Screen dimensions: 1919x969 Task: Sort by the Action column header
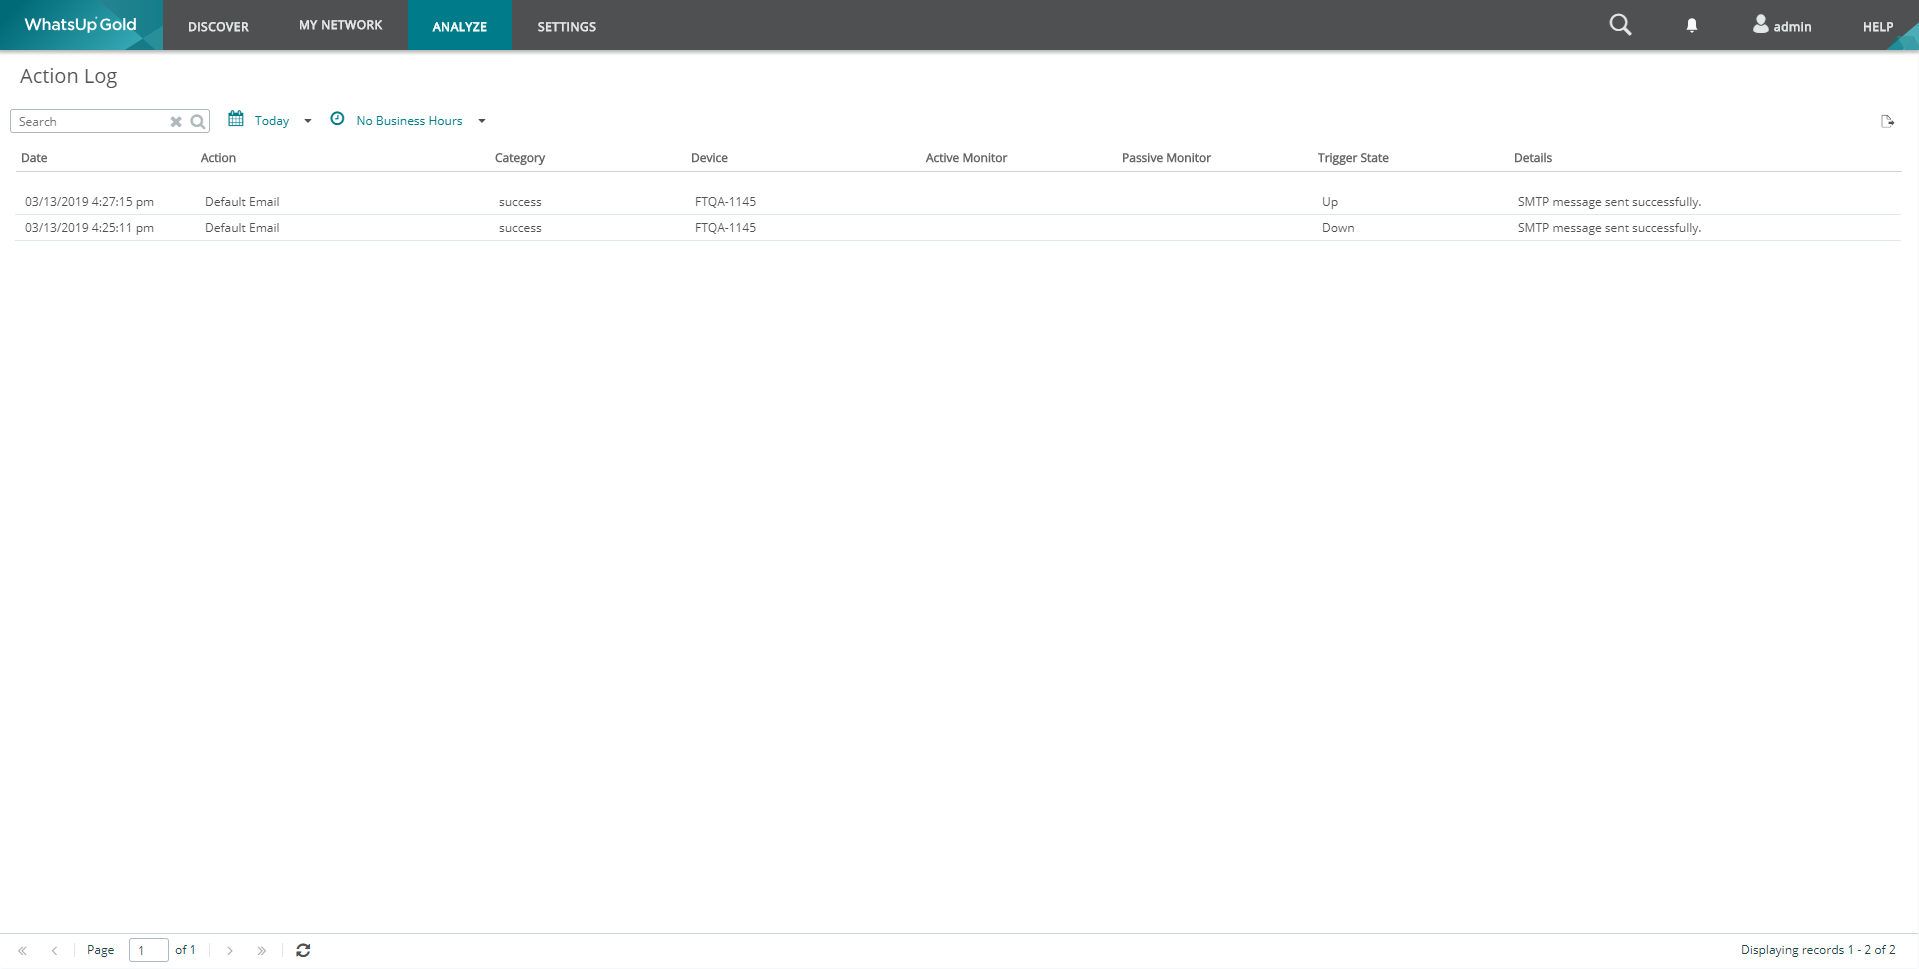pyautogui.click(x=218, y=158)
